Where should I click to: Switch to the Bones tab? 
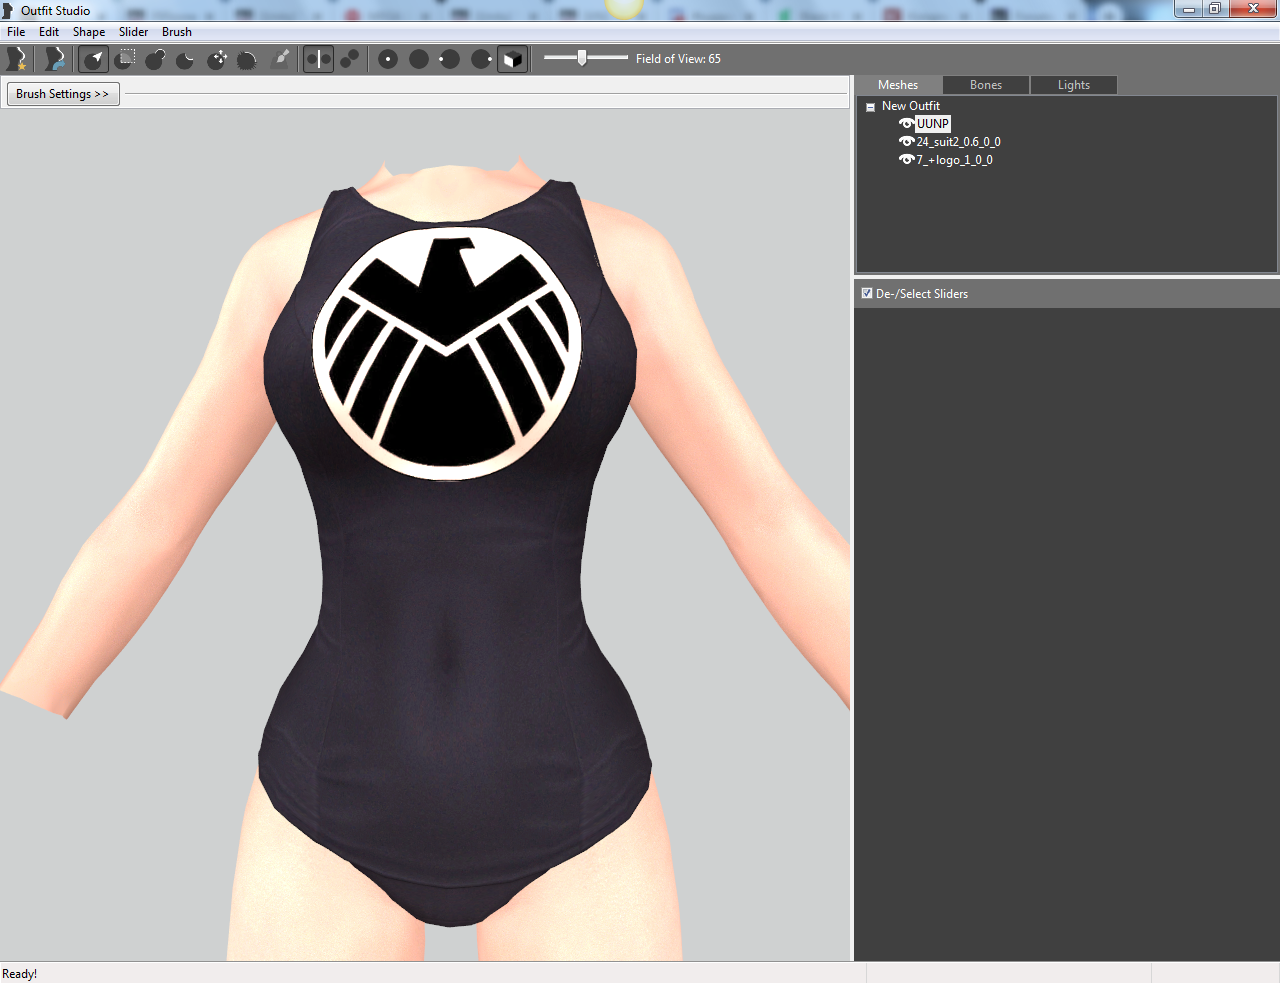[x=986, y=85]
